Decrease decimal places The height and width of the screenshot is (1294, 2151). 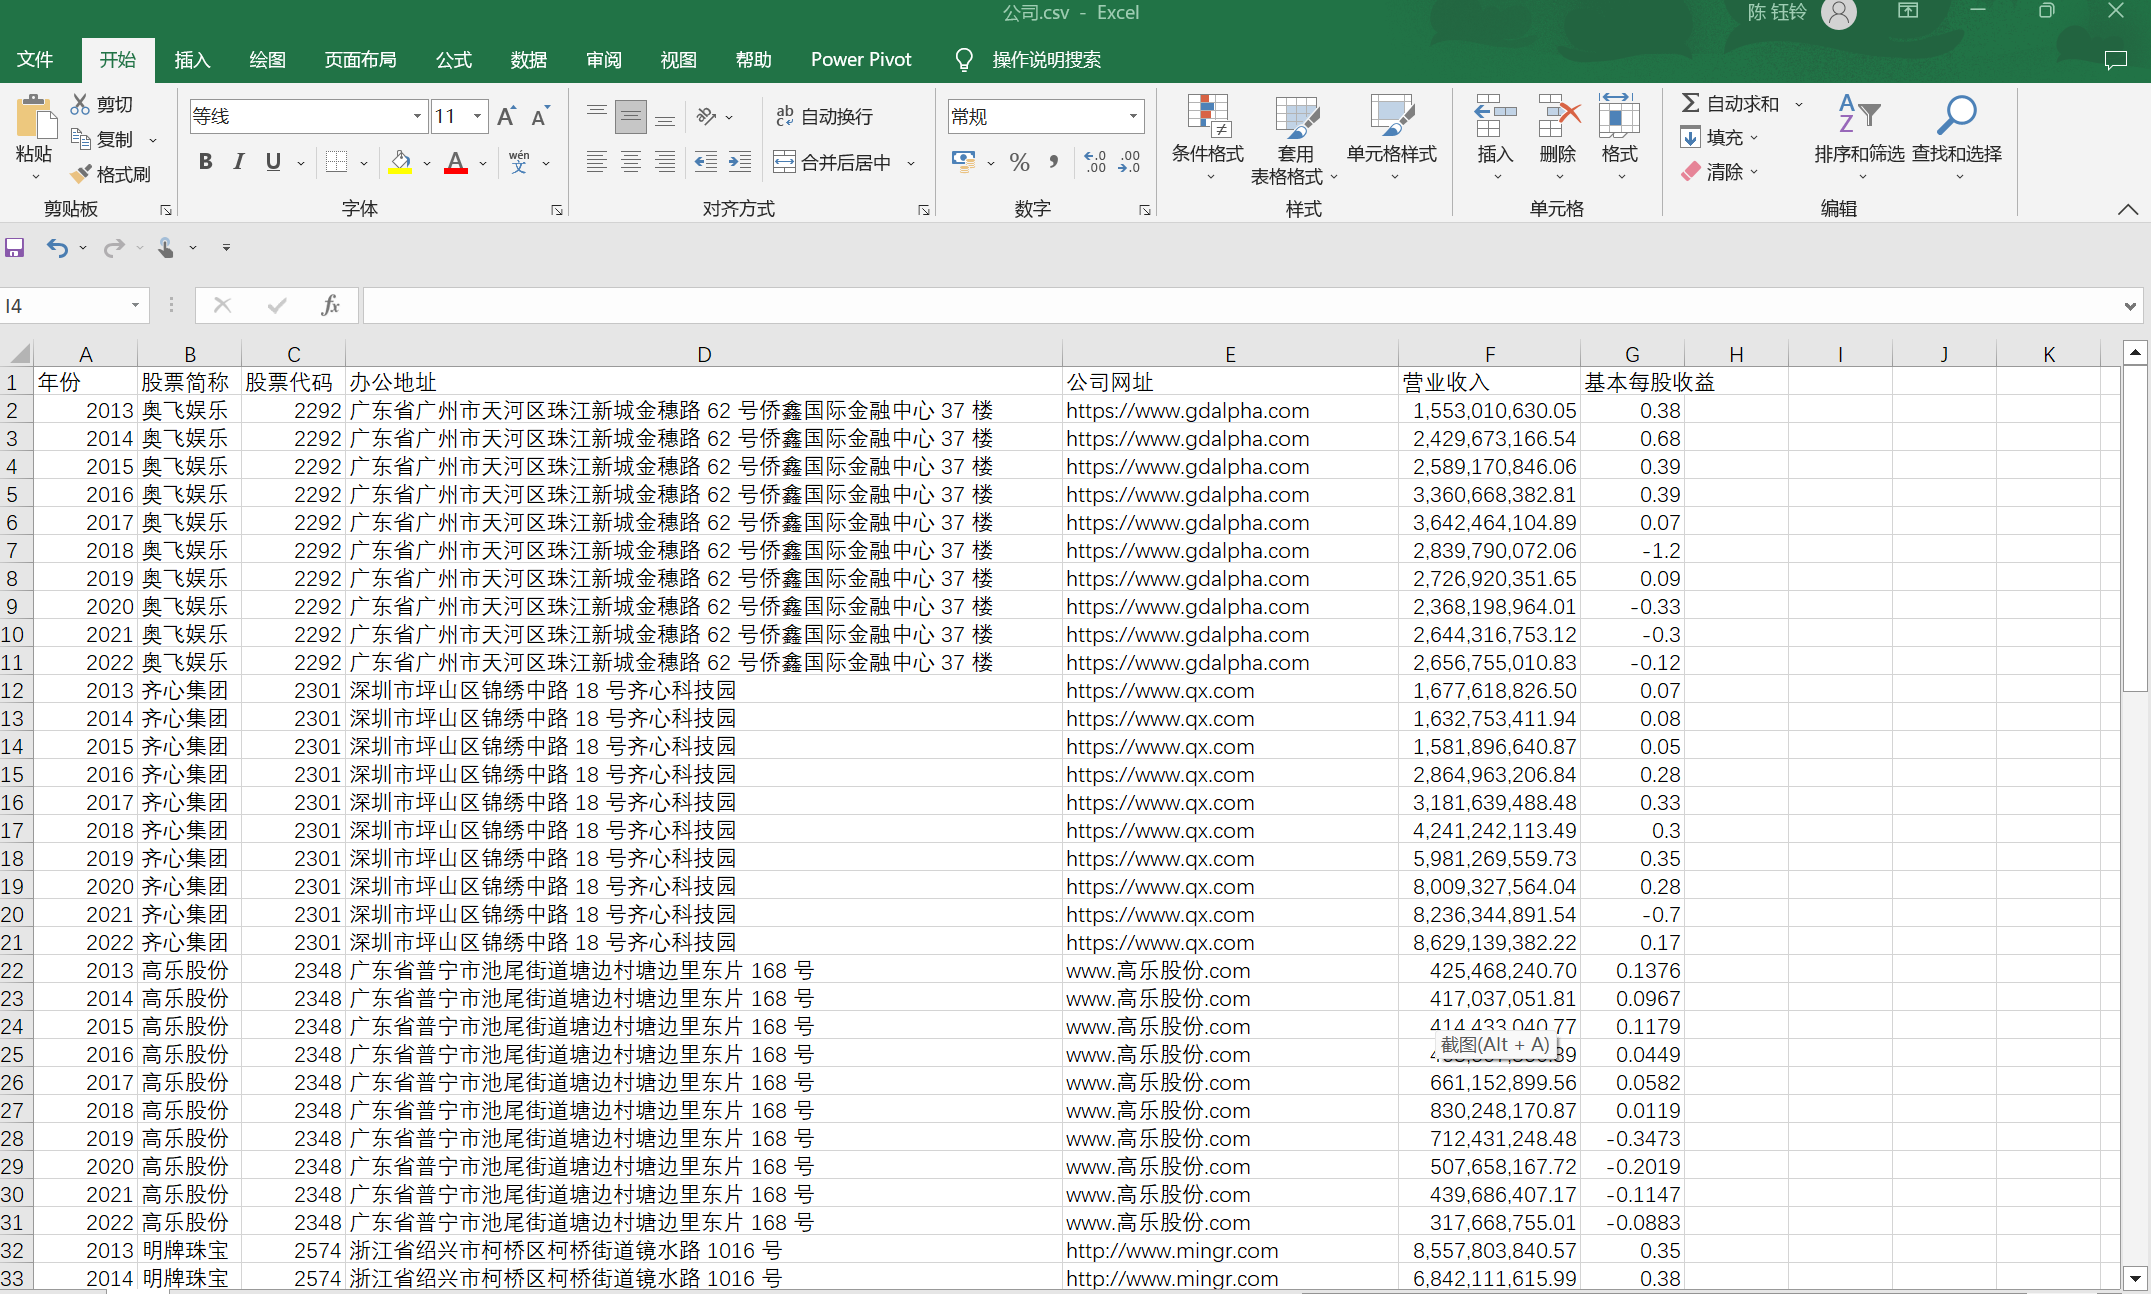coord(1129,162)
